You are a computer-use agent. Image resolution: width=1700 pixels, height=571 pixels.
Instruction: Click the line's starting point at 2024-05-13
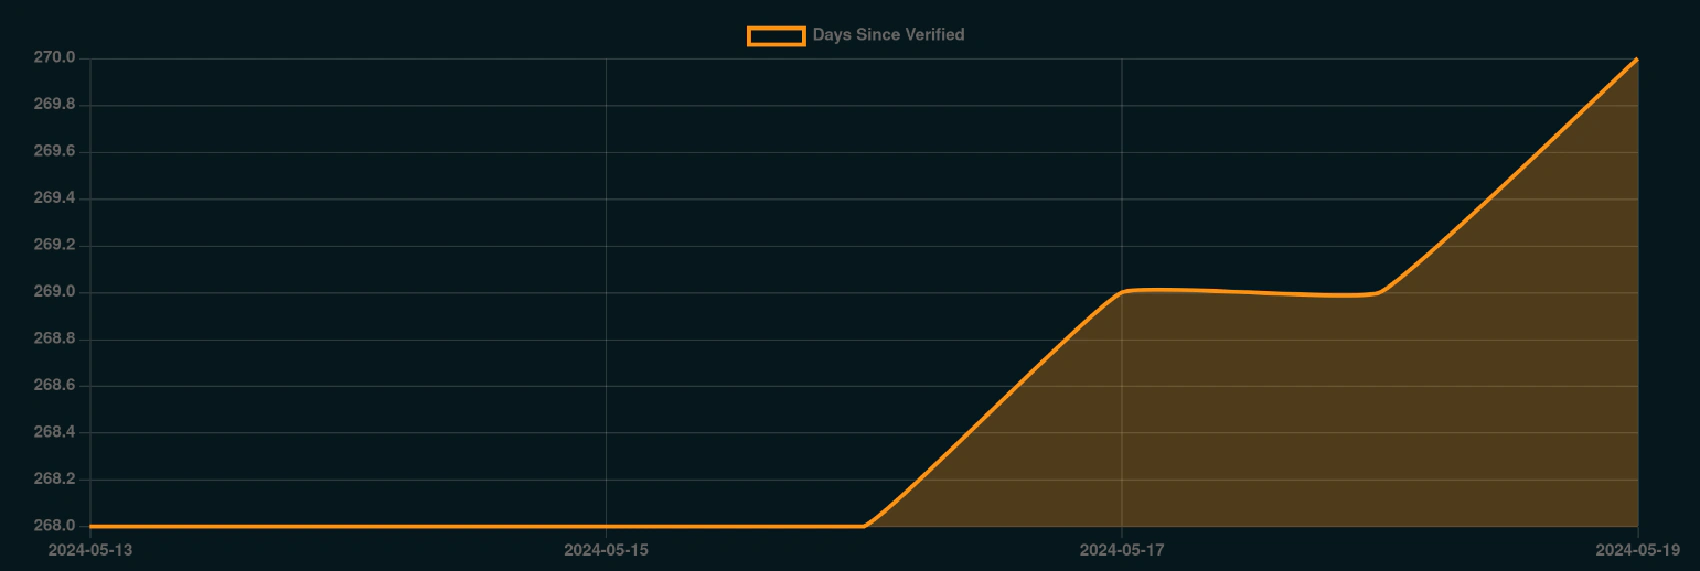pos(91,526)
